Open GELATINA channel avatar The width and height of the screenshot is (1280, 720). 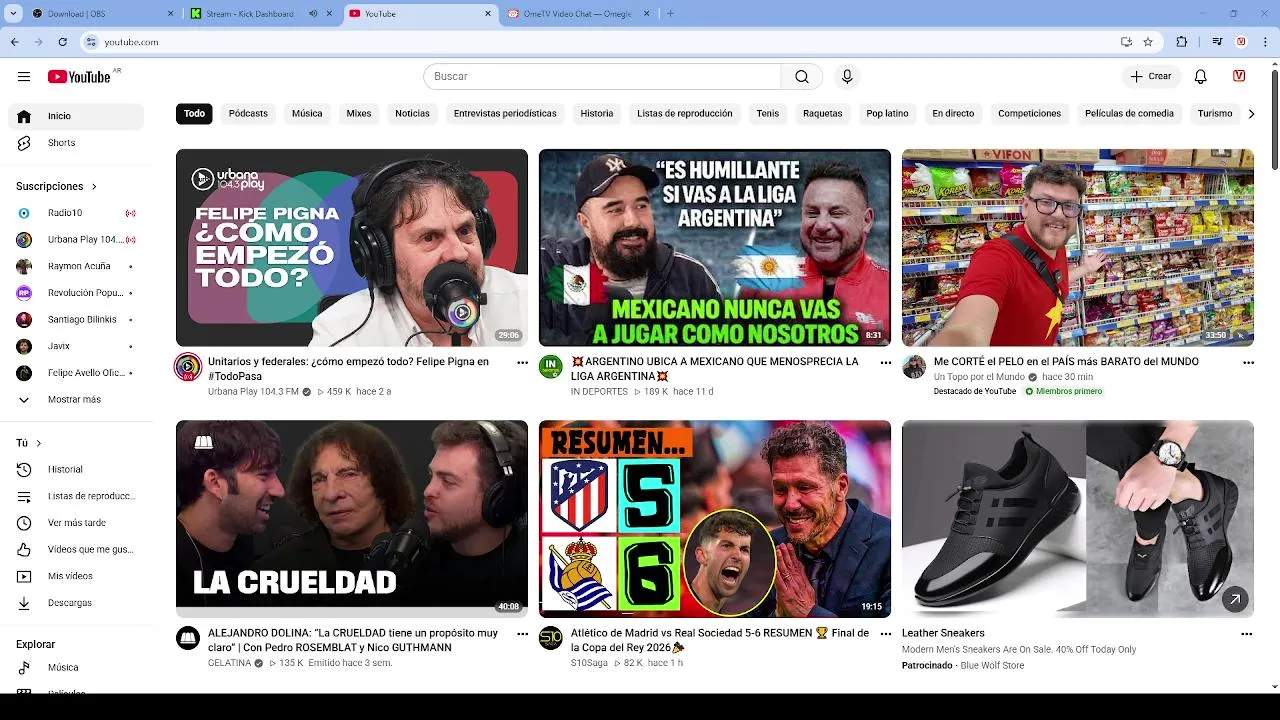(188, 638)
